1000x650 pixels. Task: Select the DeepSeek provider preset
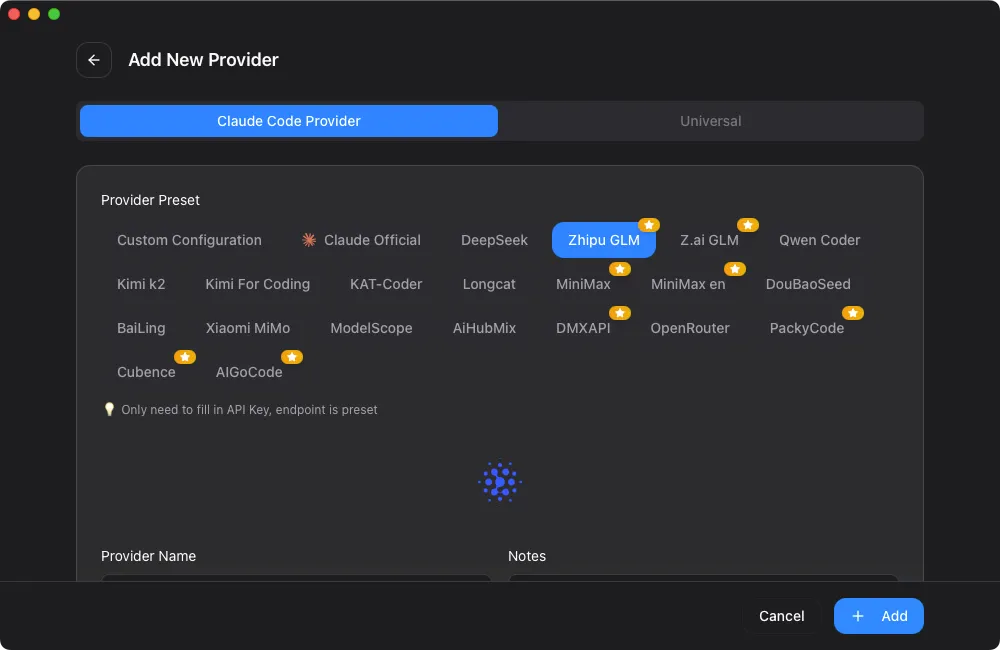coord(494,240)
